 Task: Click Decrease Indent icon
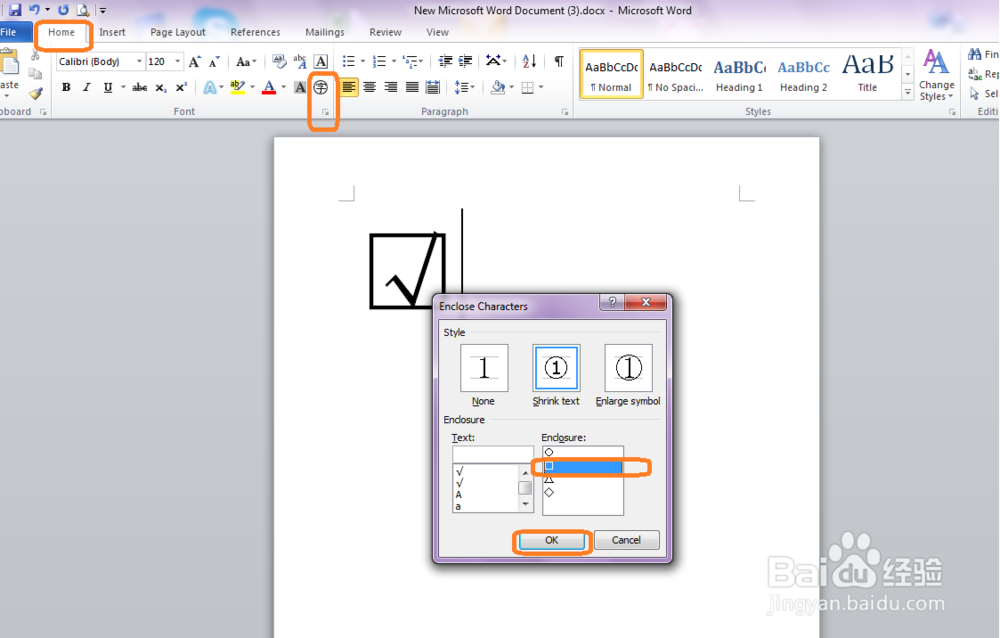coord(445,61)
